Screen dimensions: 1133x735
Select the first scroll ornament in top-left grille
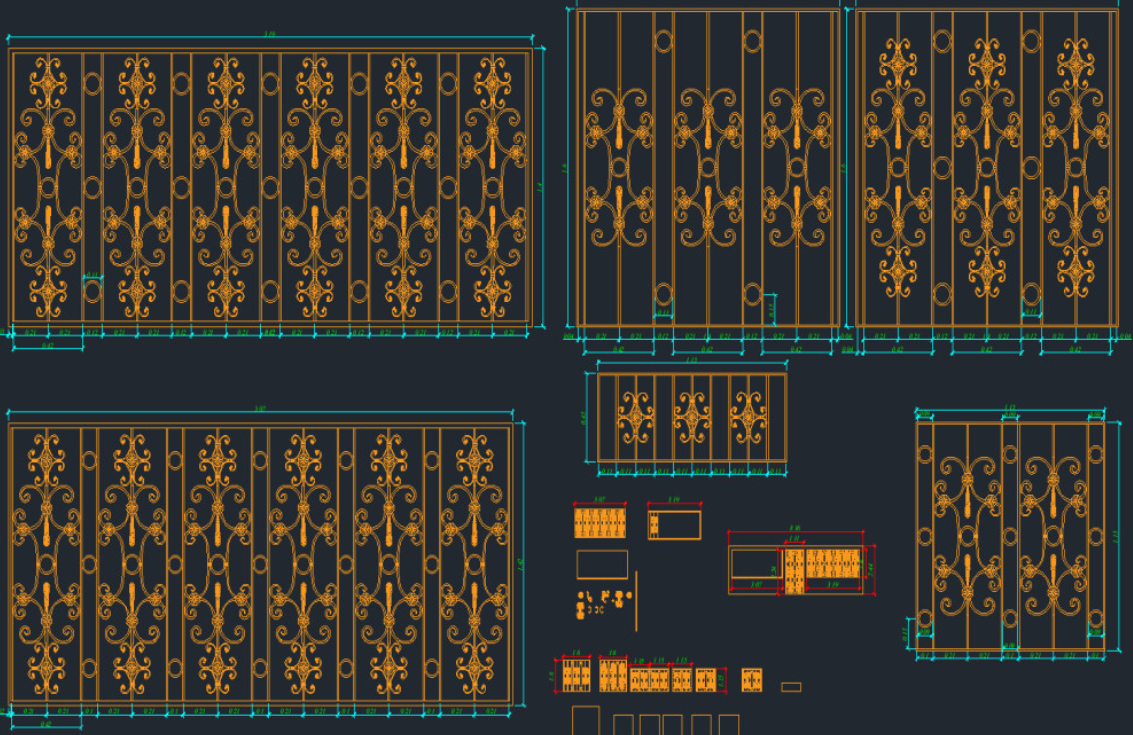click(48, 186)
